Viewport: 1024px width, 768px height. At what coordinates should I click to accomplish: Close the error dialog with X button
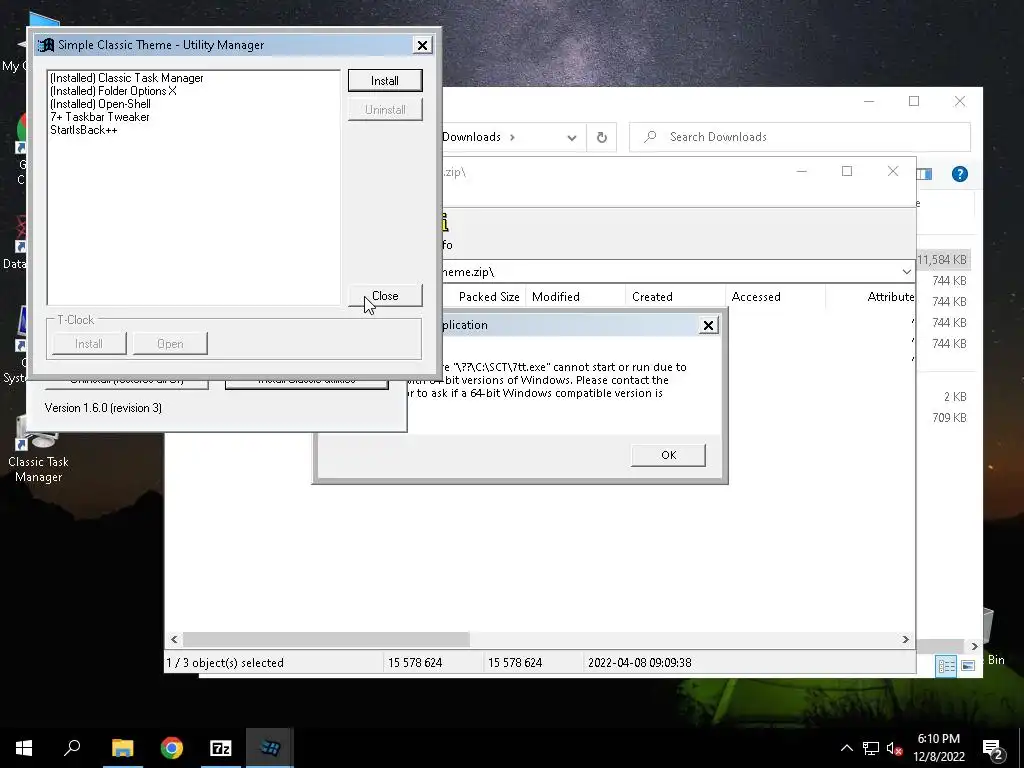click(x=708, y=325)
